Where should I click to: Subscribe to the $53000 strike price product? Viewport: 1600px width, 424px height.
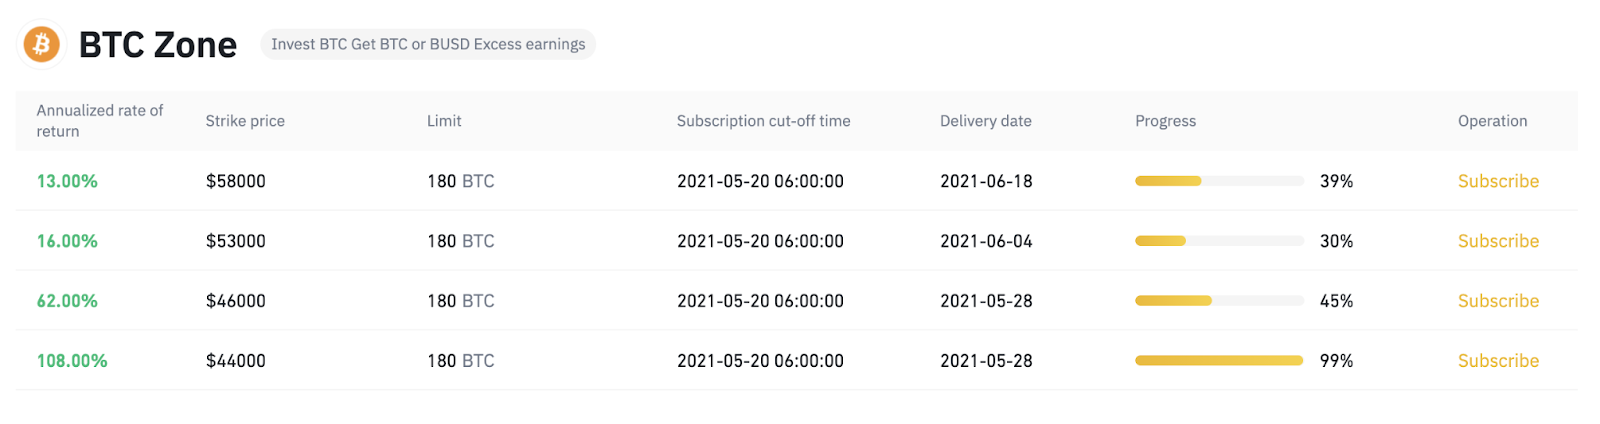(1497, 241)
